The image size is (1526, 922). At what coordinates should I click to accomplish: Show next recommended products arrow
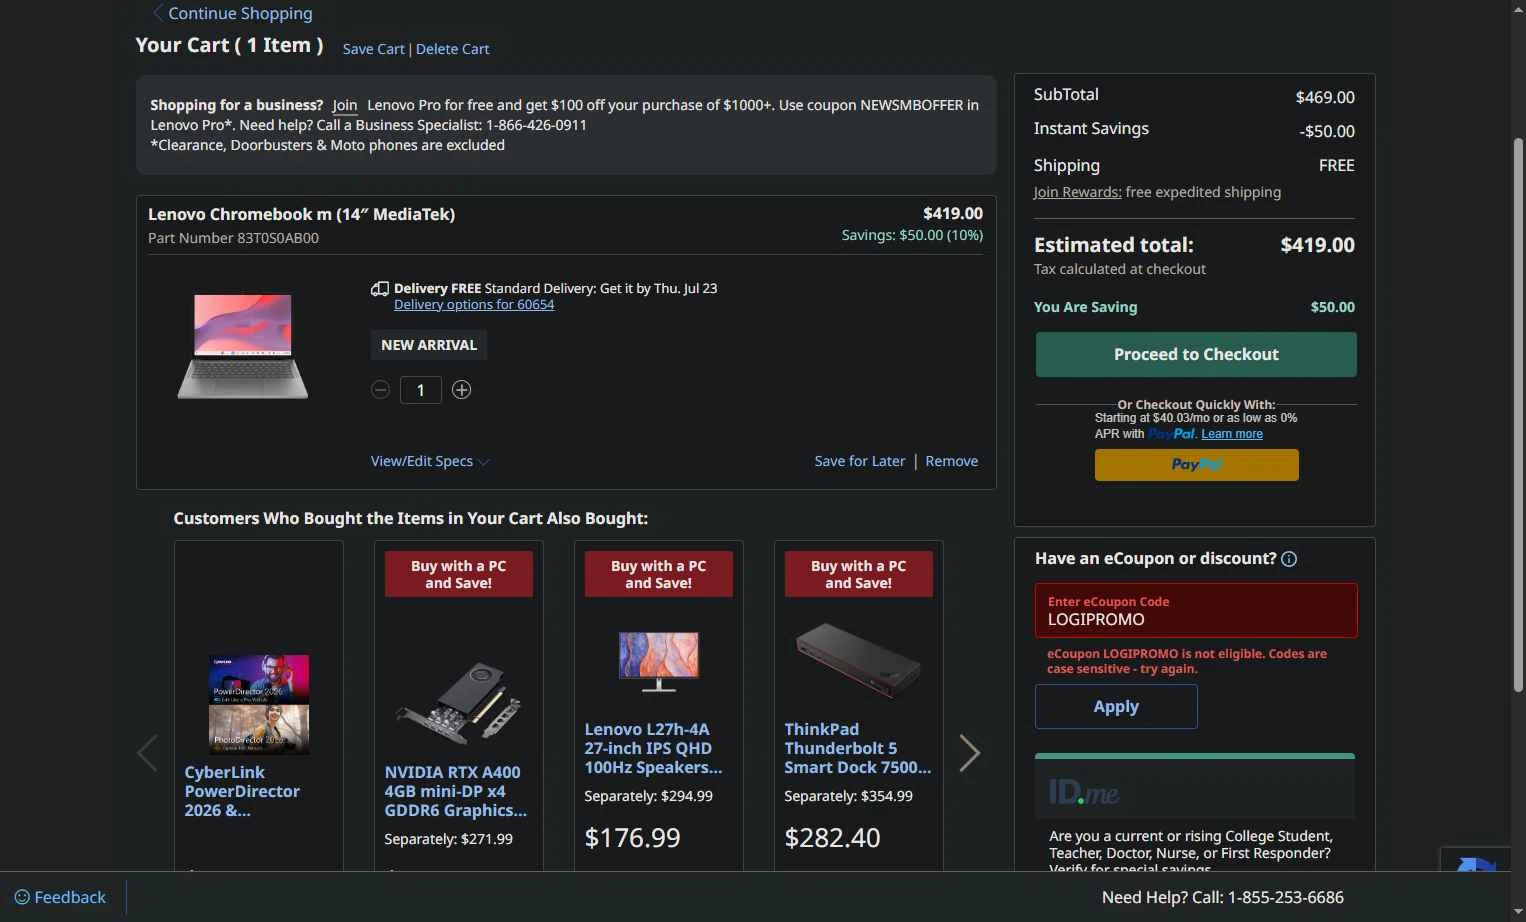coord(969,753)
